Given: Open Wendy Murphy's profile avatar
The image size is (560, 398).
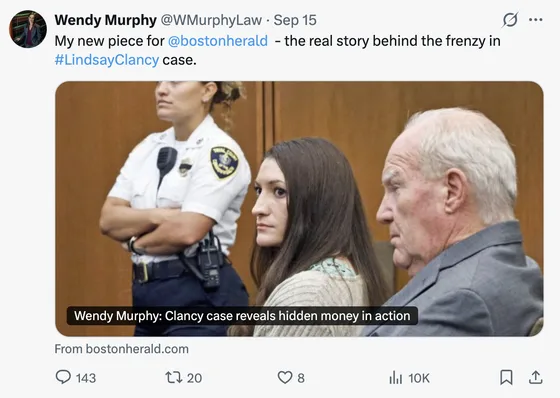Looking at the screenshot, I should click(28, 29).
